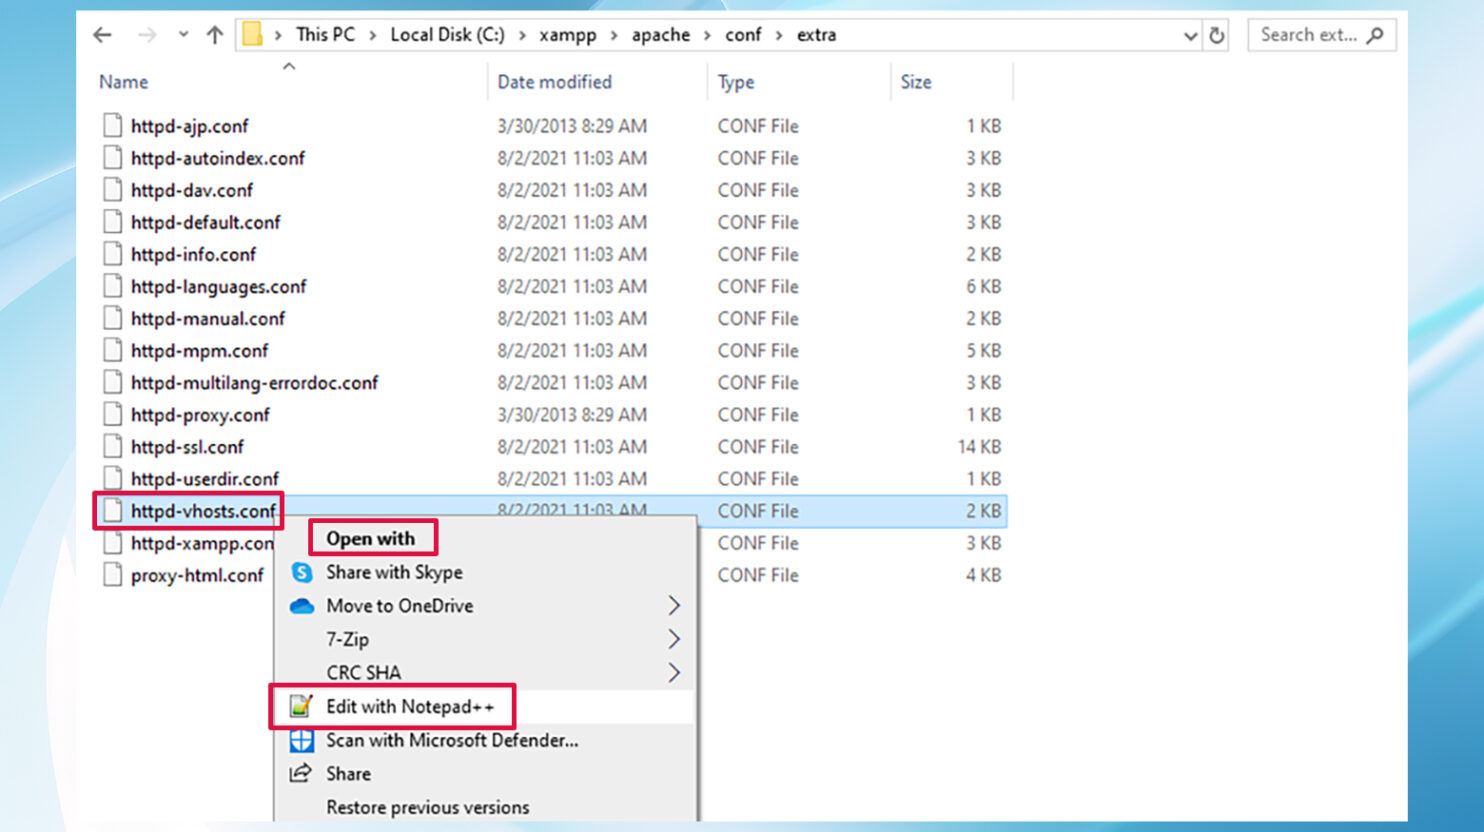The image size is (1484, 832).
Task: Click file icon of httpd-ssl.conf
Action: click(113, 447)
